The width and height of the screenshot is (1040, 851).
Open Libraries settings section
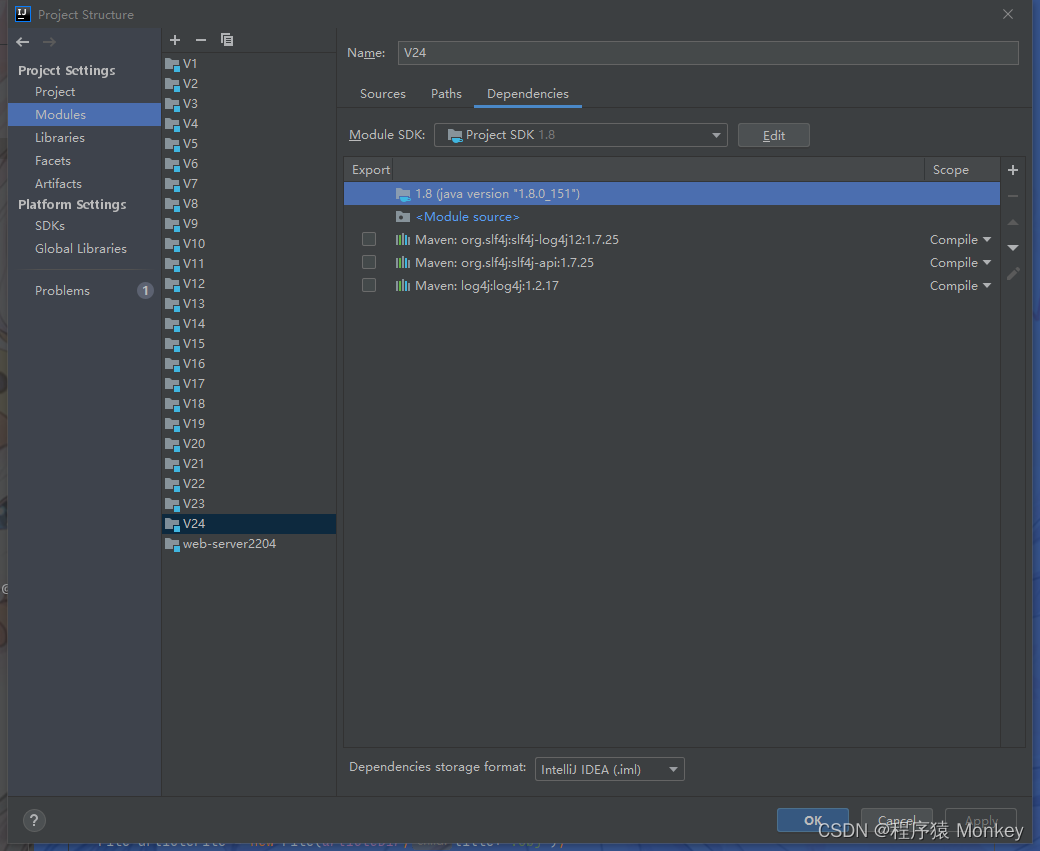[x=60, y=137]
